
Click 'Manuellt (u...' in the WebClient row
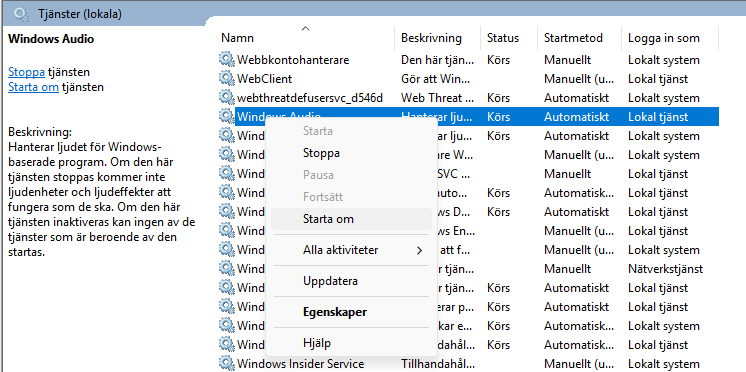tap(579, 79)
